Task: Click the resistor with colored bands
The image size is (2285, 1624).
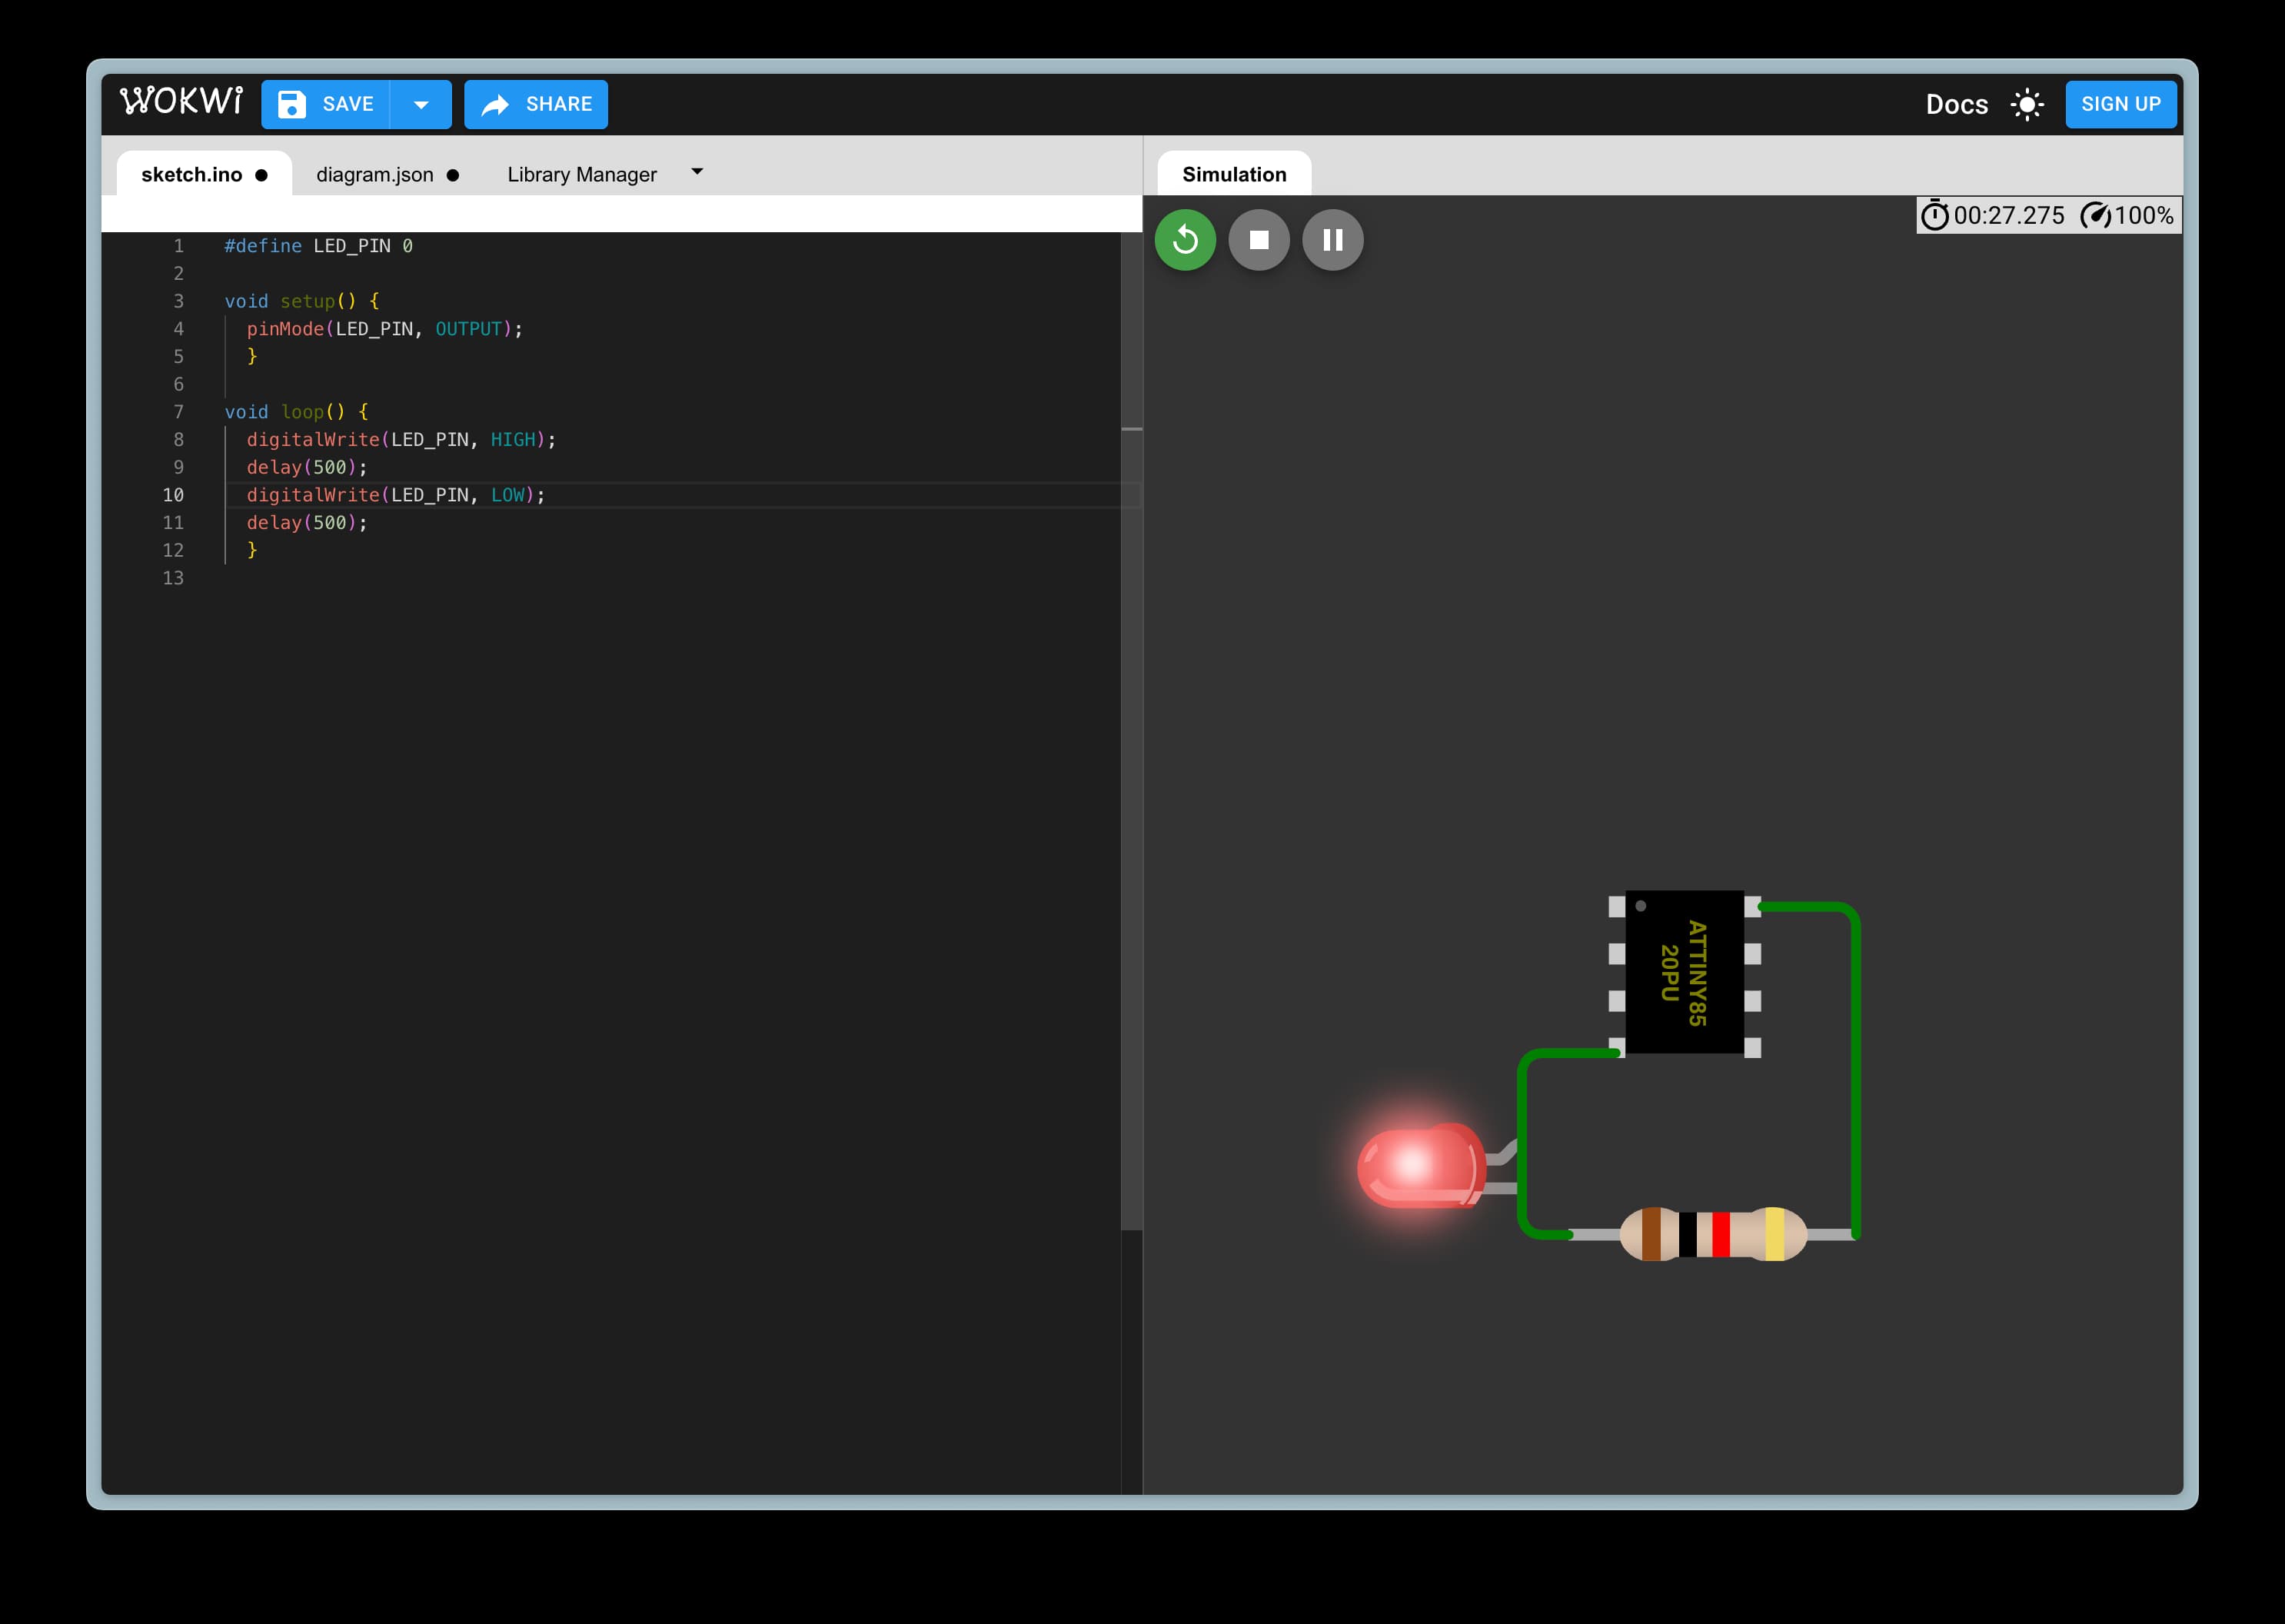Action: click(x=1712, y=1234)
